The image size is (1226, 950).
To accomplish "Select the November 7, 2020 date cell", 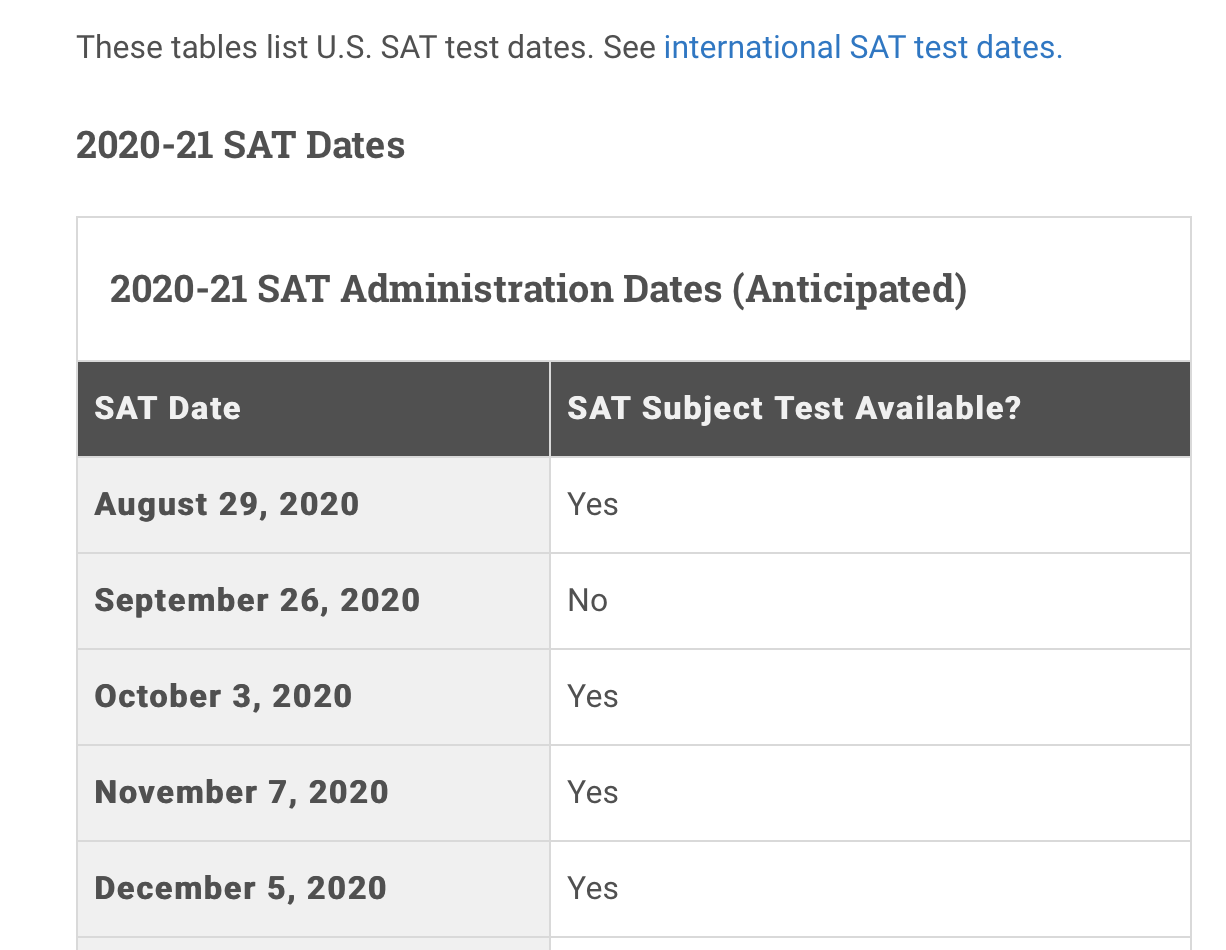I will (x=314, y=793).
